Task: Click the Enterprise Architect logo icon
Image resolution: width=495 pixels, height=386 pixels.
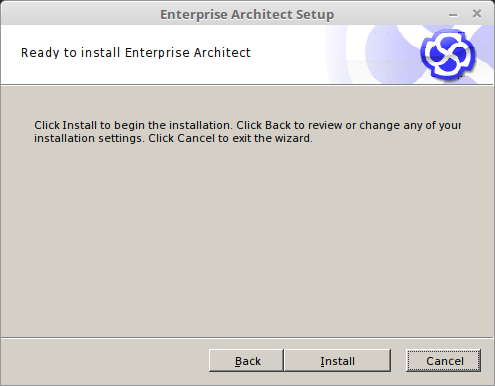Action: coord(448,54)
